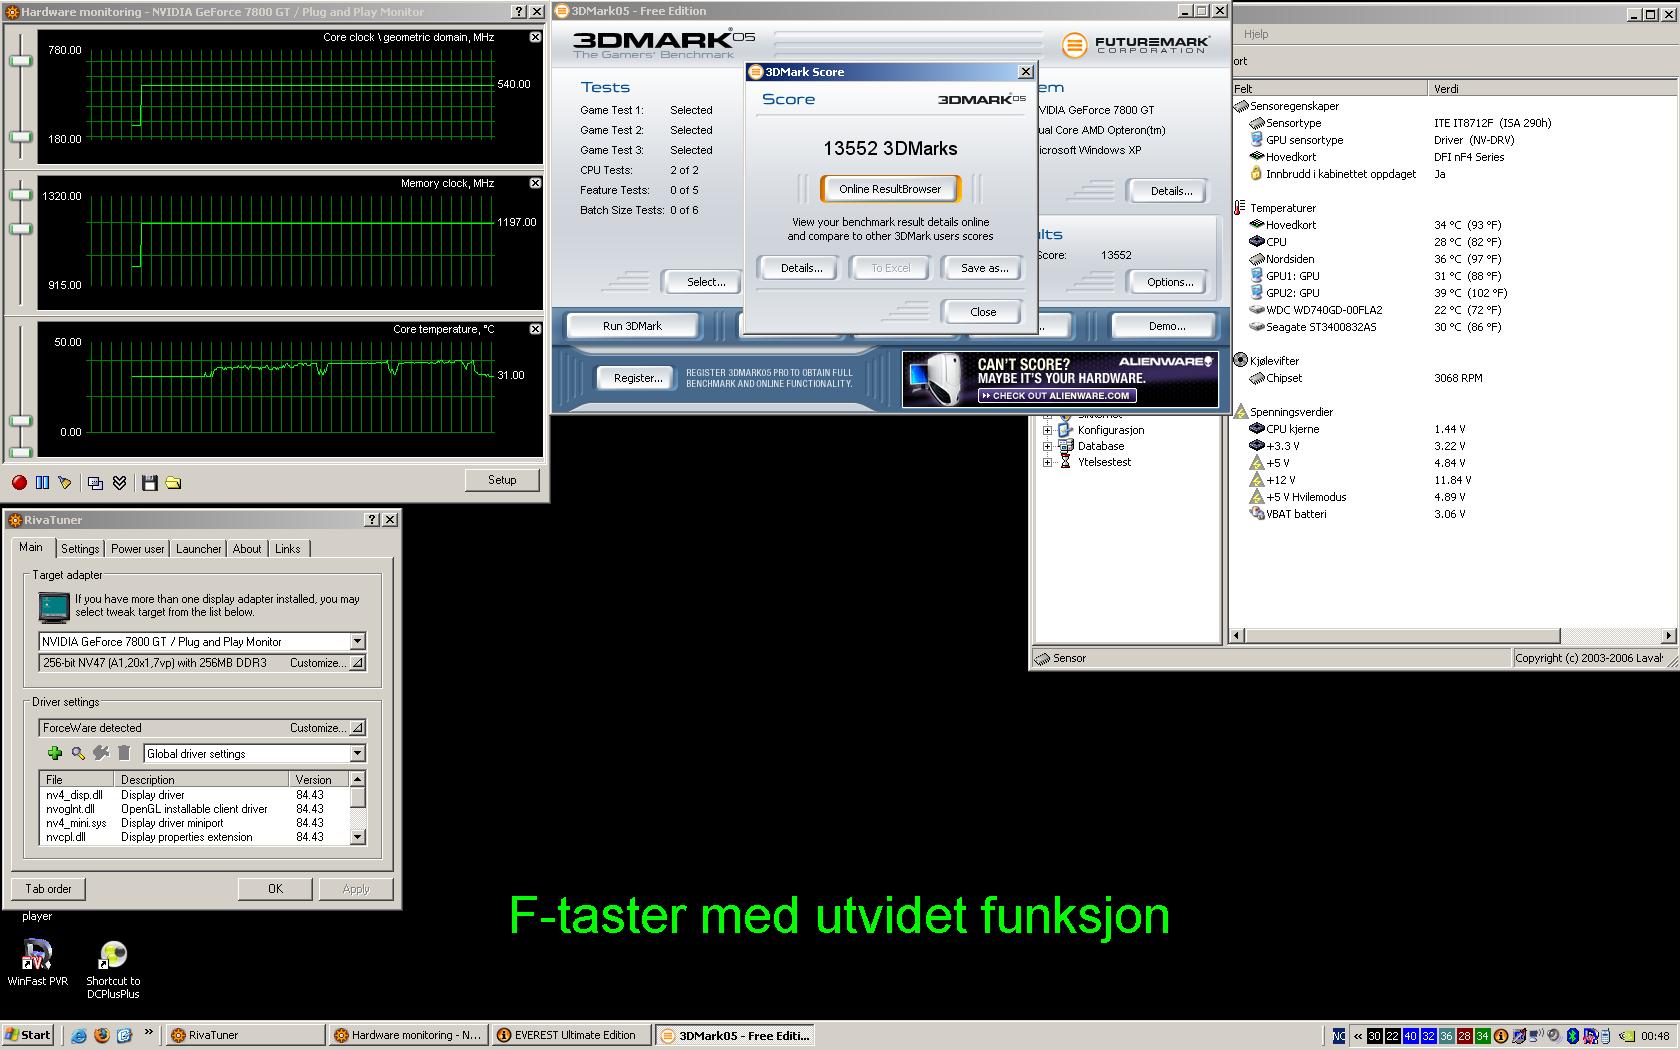Screen dimensions: 1680x1050
Task: Click the Konfigurasjon icon in EVEREST tree
Action: point(1066,430)
